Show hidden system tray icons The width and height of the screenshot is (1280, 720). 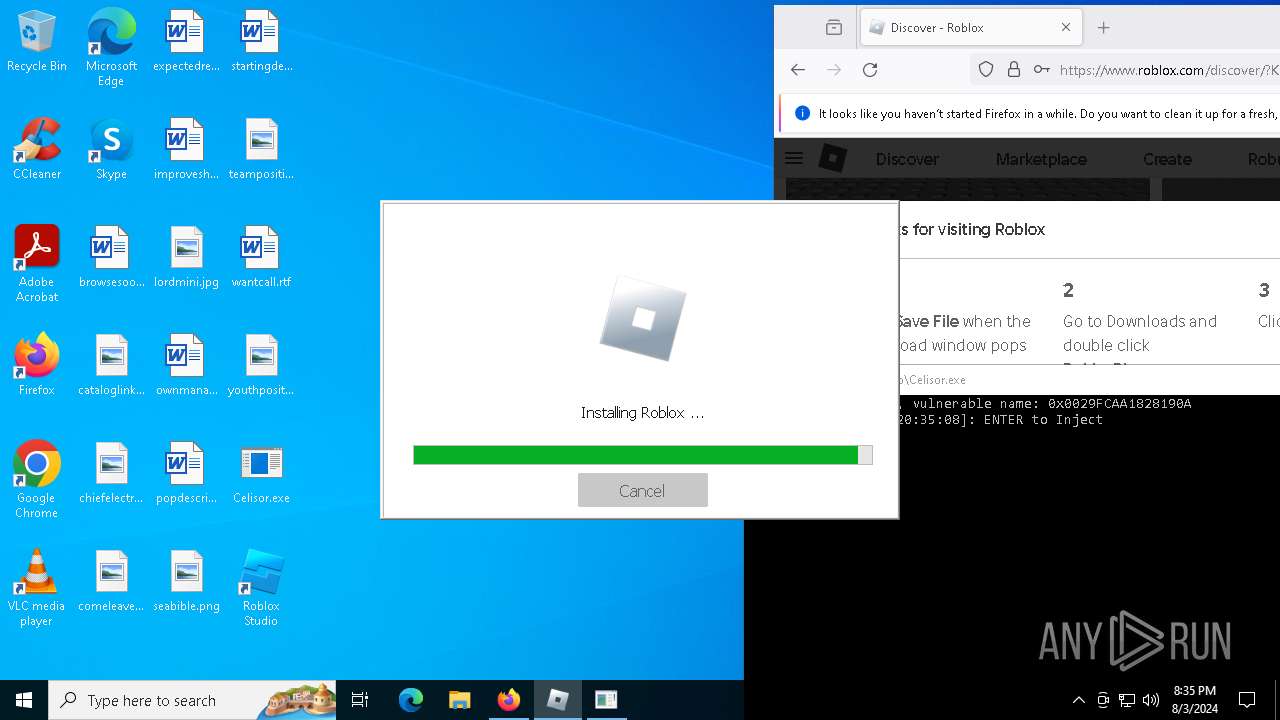tap(1078, 700)
